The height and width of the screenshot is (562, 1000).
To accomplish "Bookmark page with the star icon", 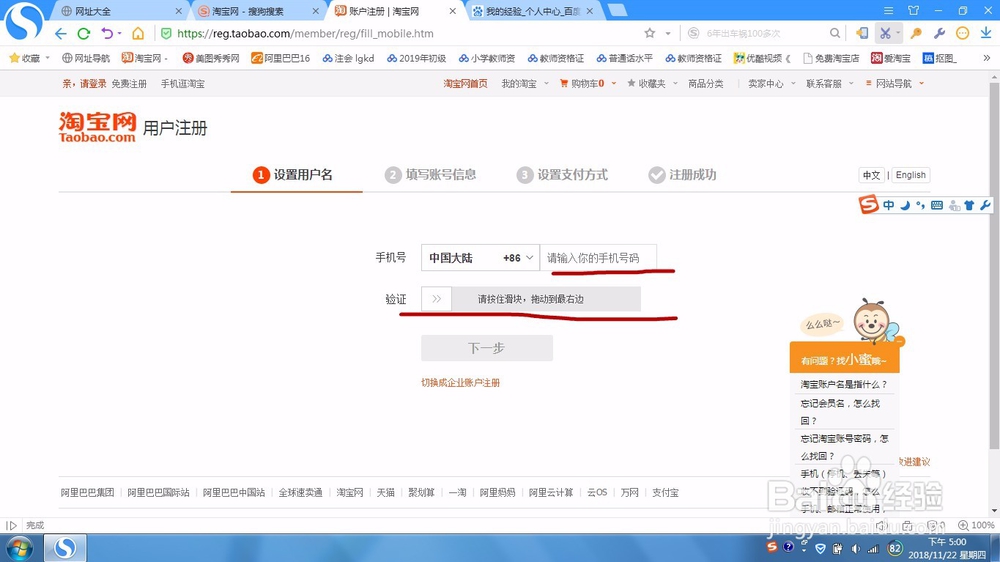I will 650,33.
